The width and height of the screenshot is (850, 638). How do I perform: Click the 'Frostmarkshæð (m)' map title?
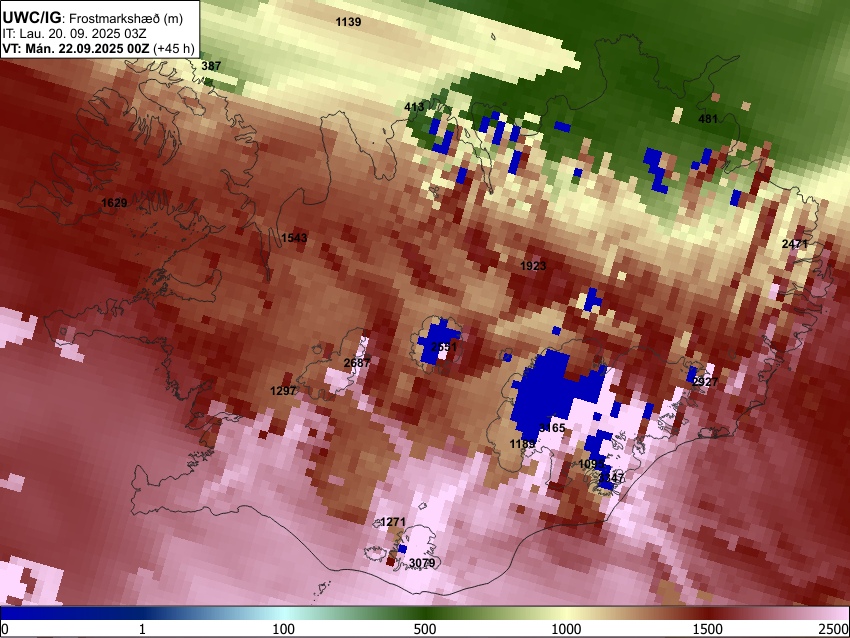(126, 18)
